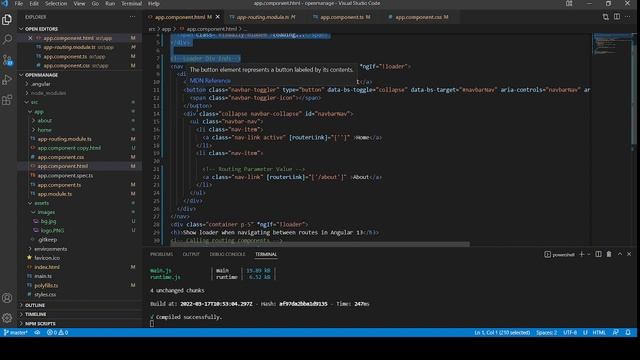Open editor more actions ellipsis
640x360 pixels.
click(x=628, y=17)
